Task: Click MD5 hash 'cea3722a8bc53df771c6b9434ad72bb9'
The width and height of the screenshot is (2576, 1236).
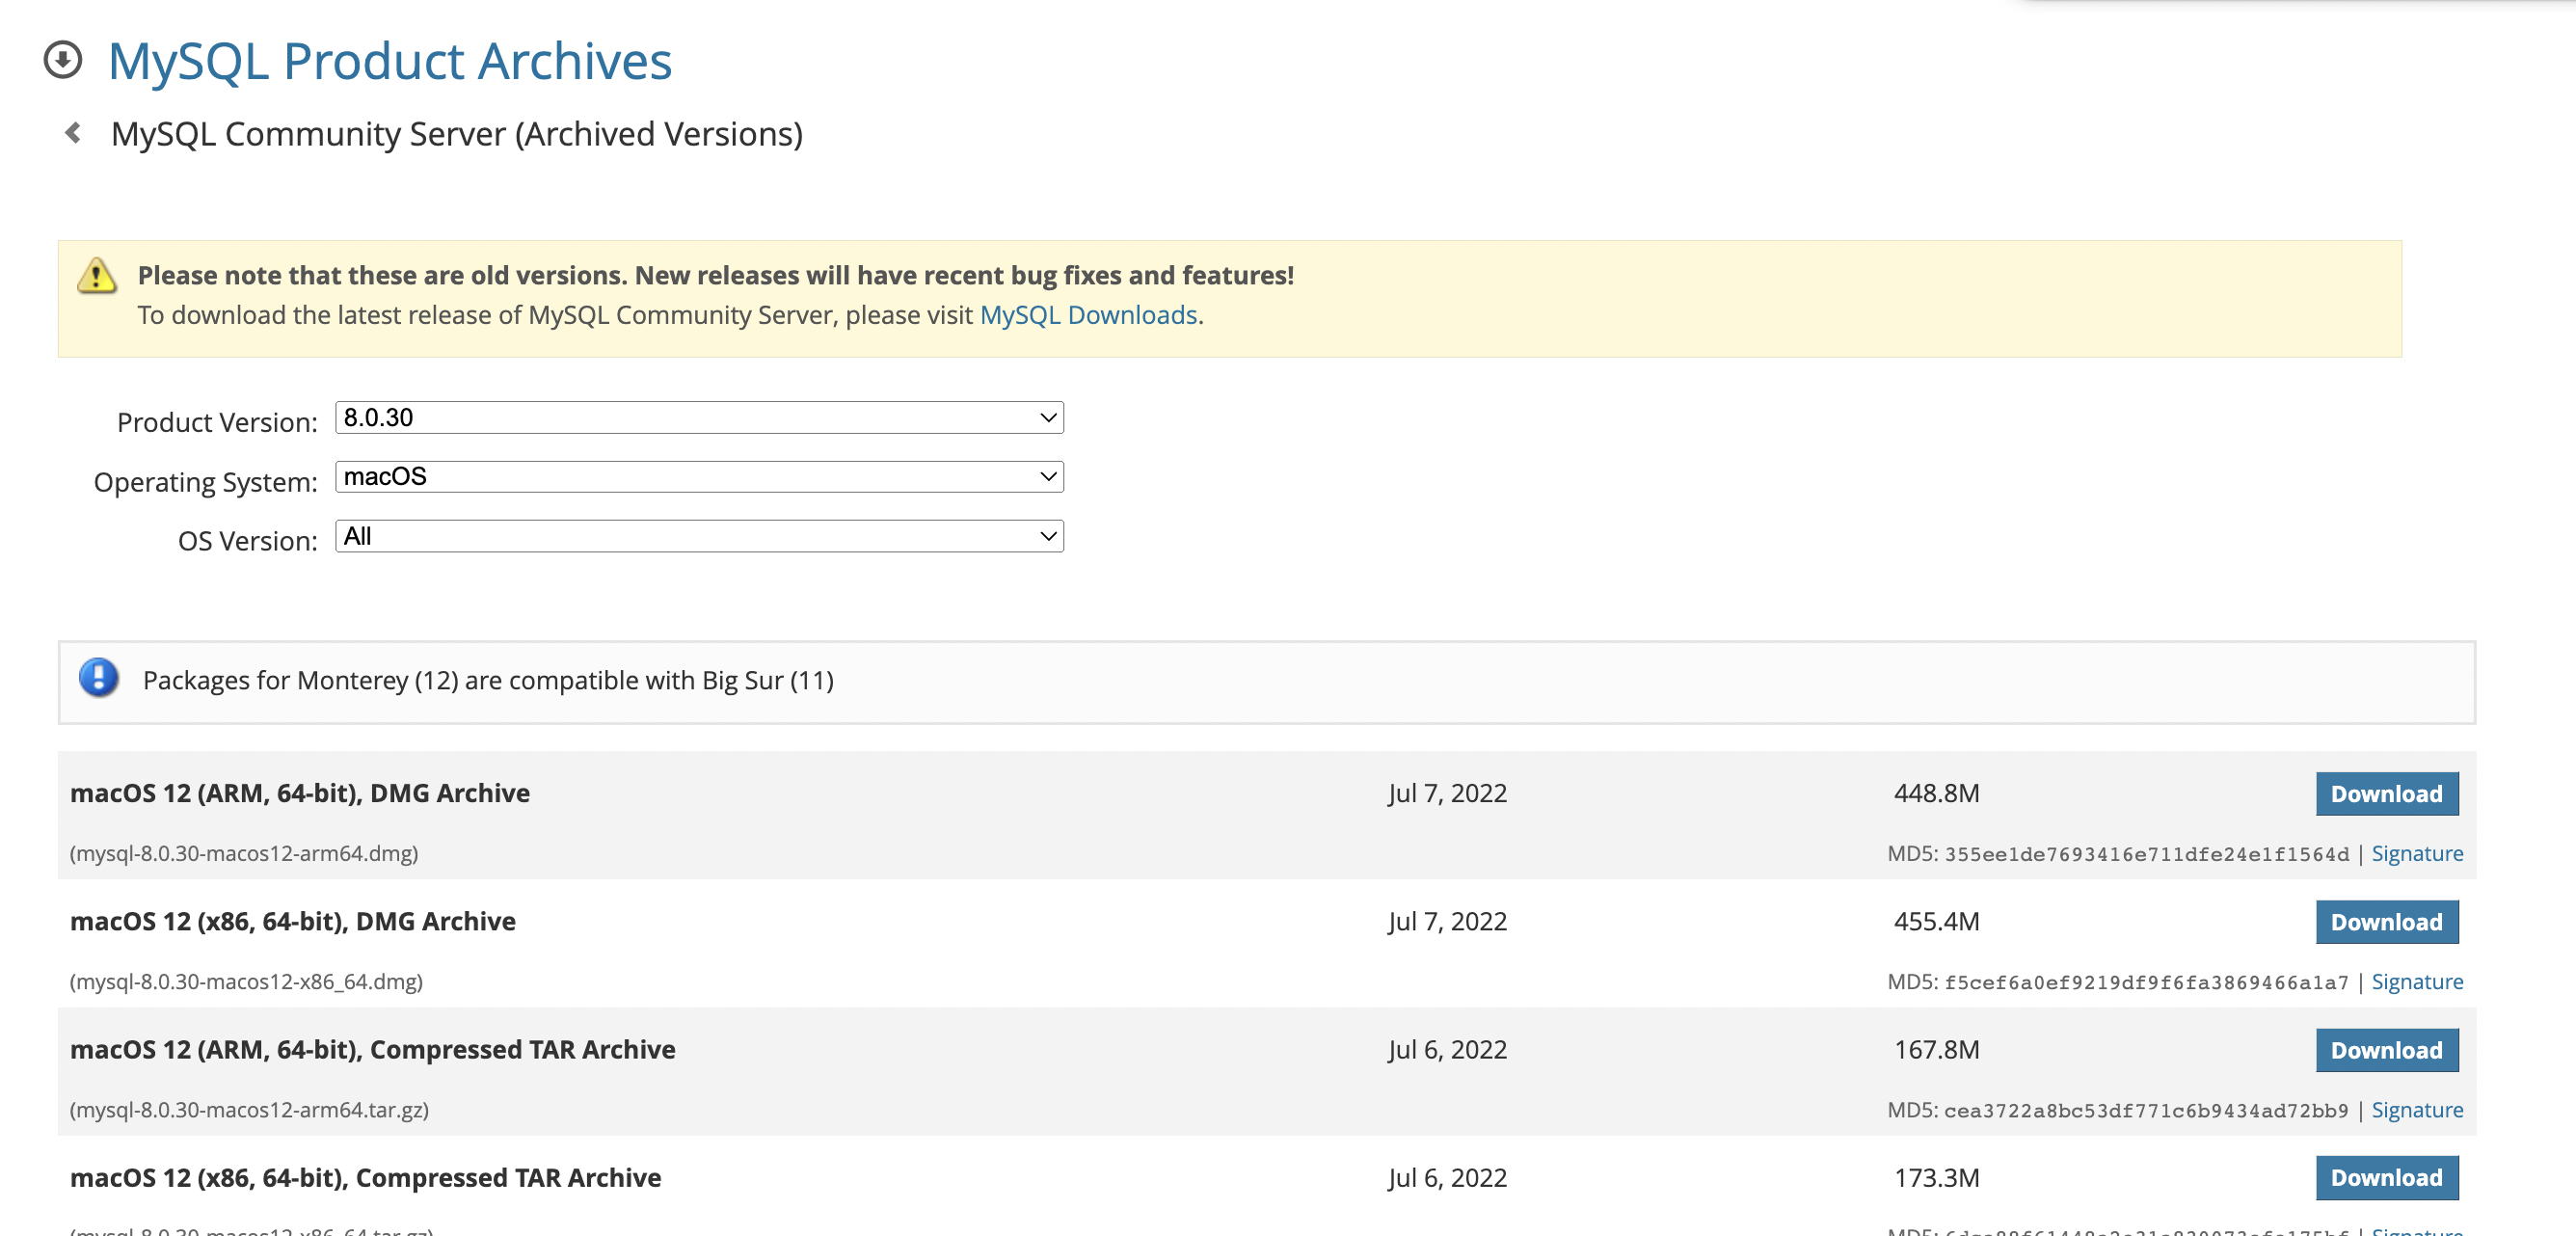Action: point(2147,1111)
